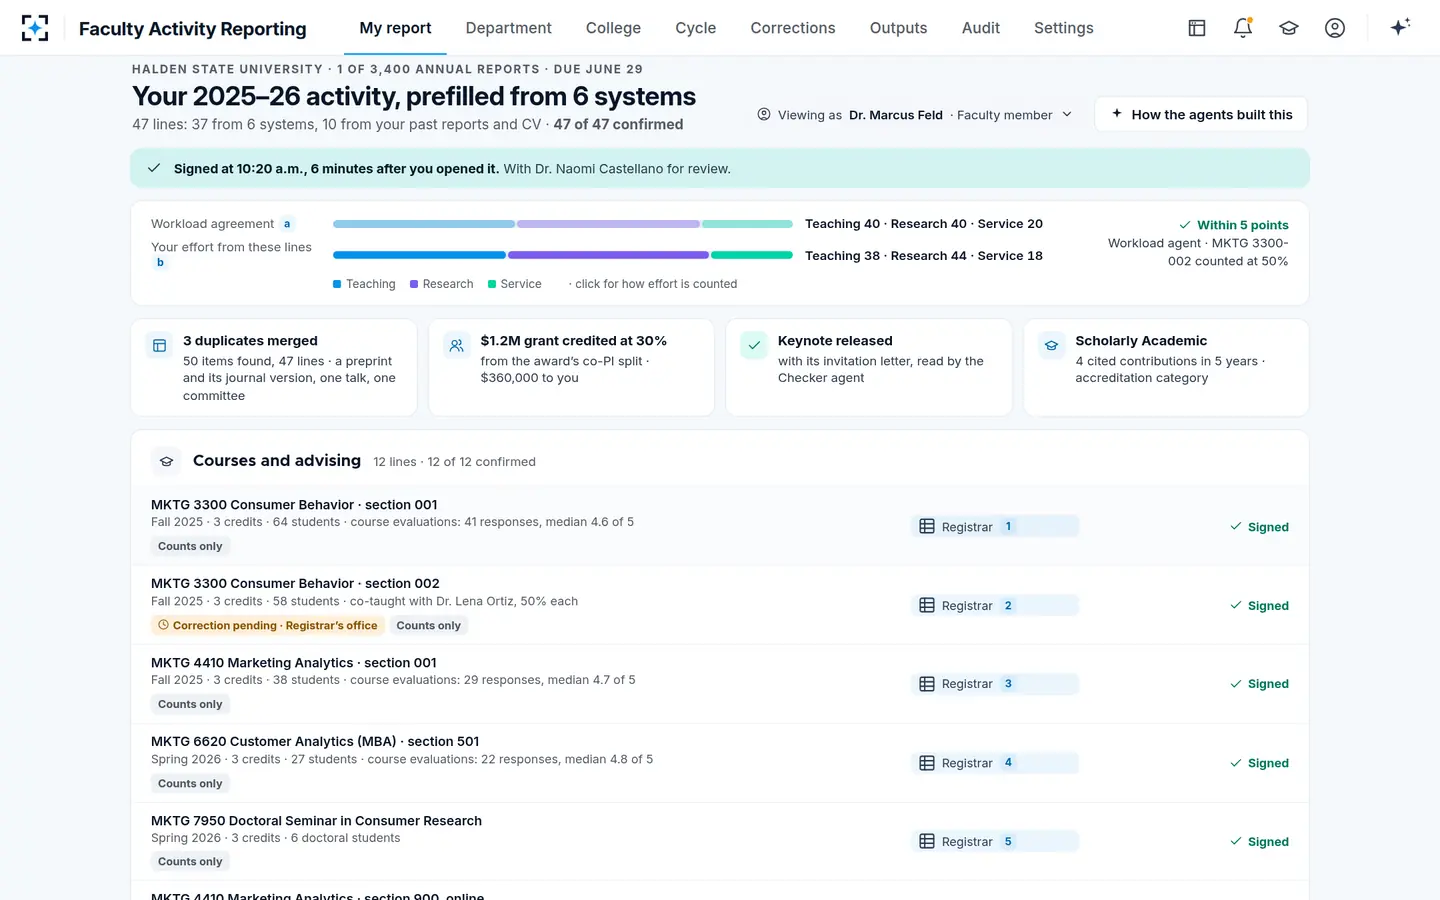This screenshot has height=900, width=1440.
Task: Click Workload agreement footnote marker a
Action: (x=287, y=224)
